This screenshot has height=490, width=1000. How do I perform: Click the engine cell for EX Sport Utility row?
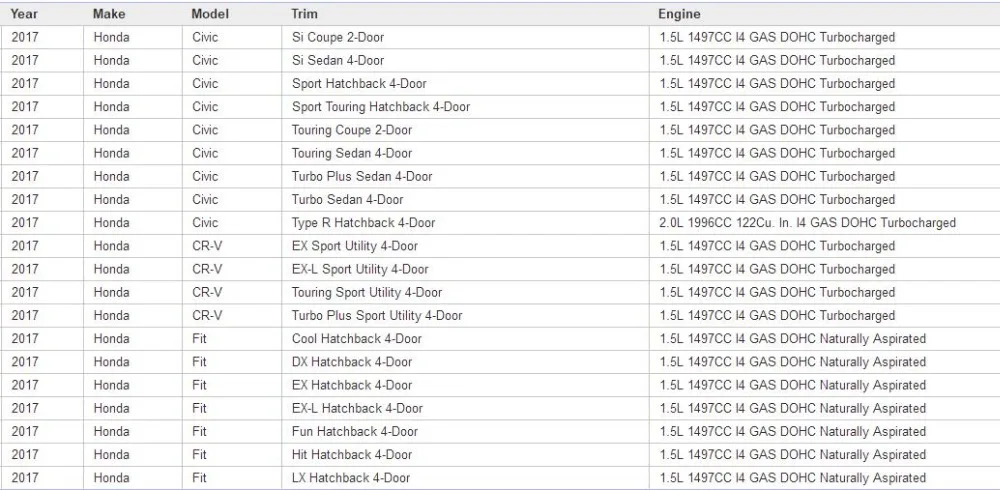tap(825, 246)
